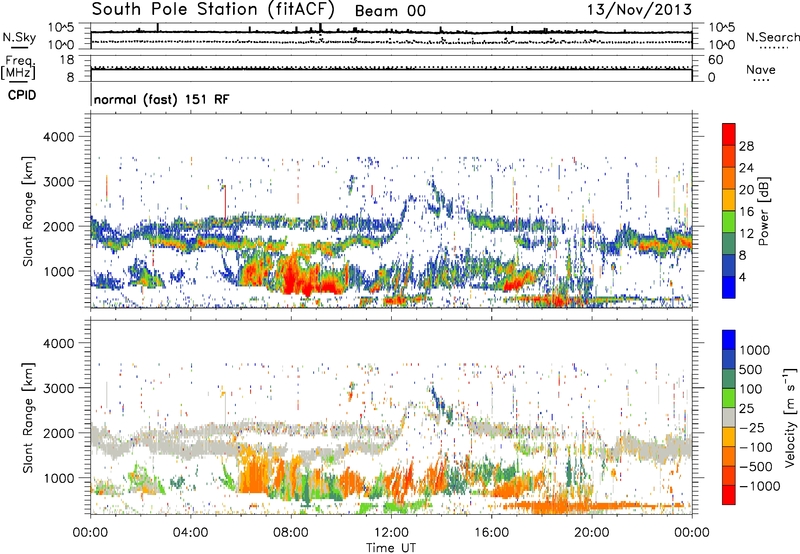Viewport: 800px width, 554px height.
Task: Click the '2000' tick in power panel
Action: pyautogui.click(x=59, y=226)
